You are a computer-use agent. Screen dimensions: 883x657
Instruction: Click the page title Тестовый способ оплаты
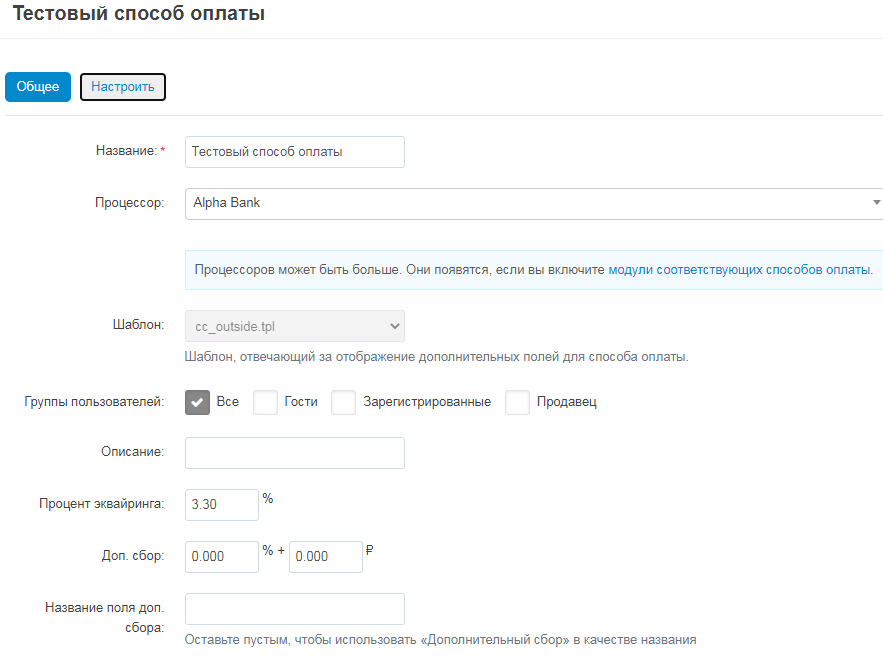[139, 13]
